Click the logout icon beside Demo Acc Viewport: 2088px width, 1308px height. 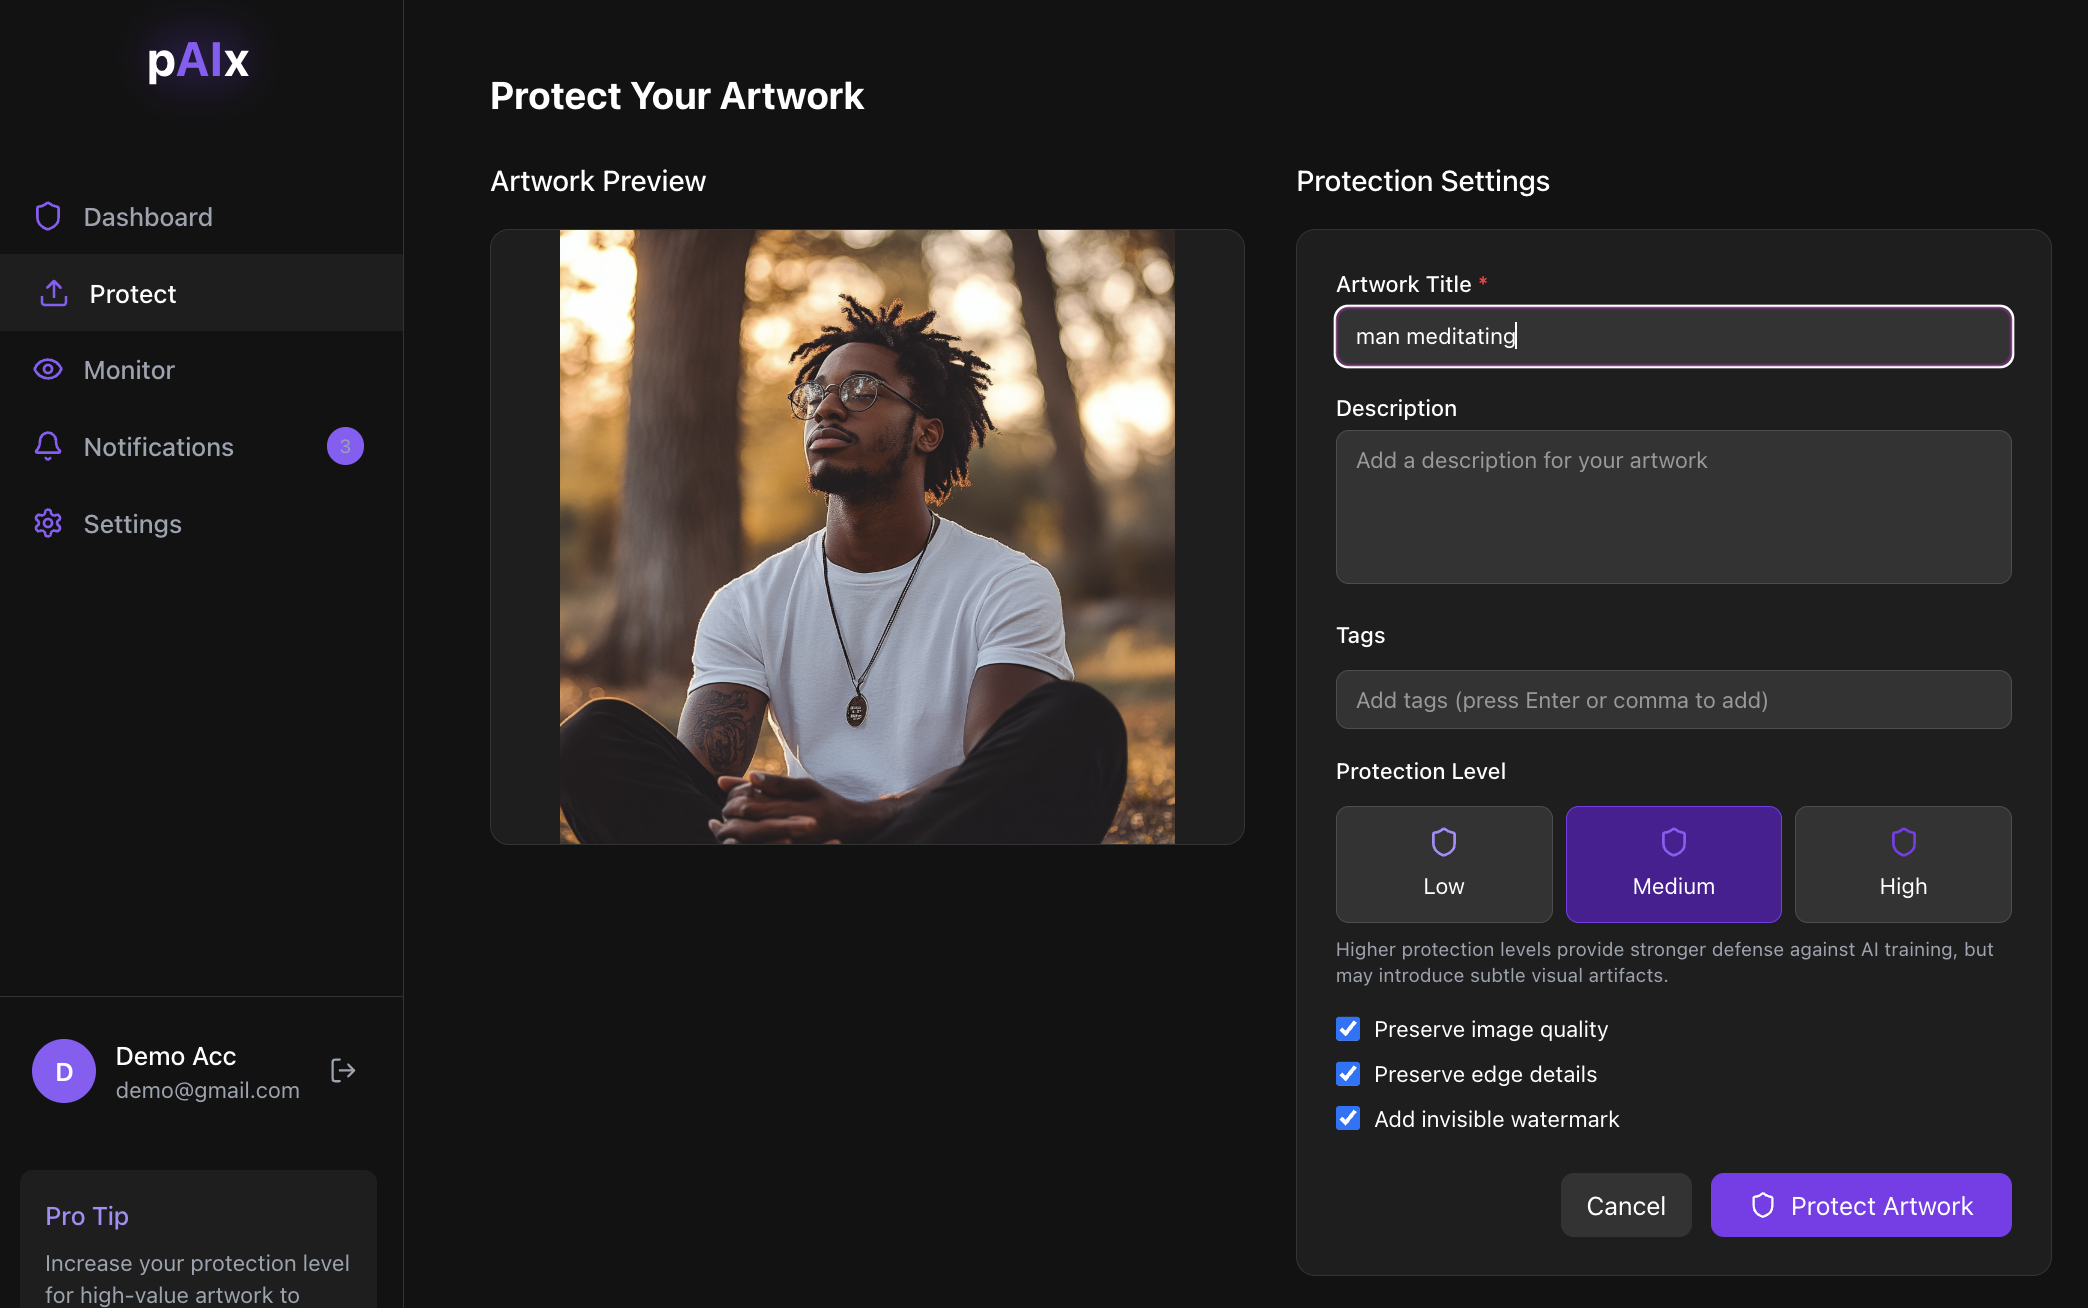click(343, 1071)
